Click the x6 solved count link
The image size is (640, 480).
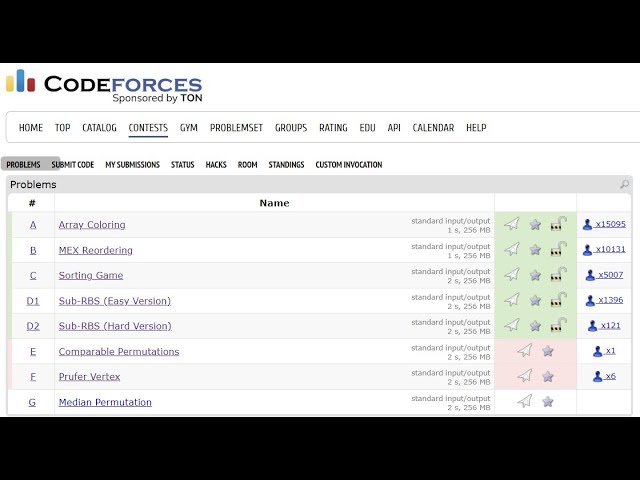(x=604, y=376)
